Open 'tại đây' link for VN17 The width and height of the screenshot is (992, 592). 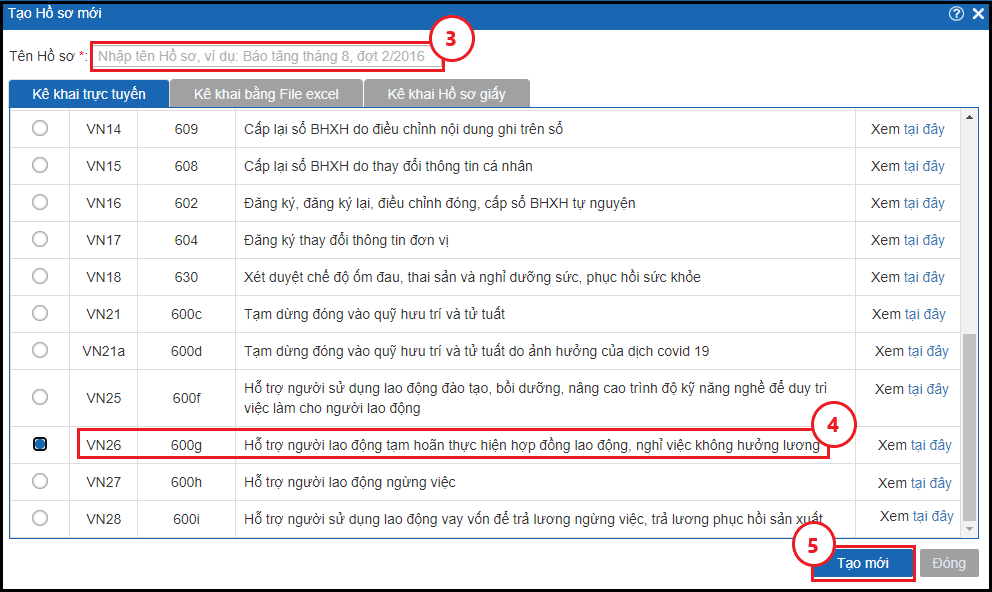[x=924, y=240]
